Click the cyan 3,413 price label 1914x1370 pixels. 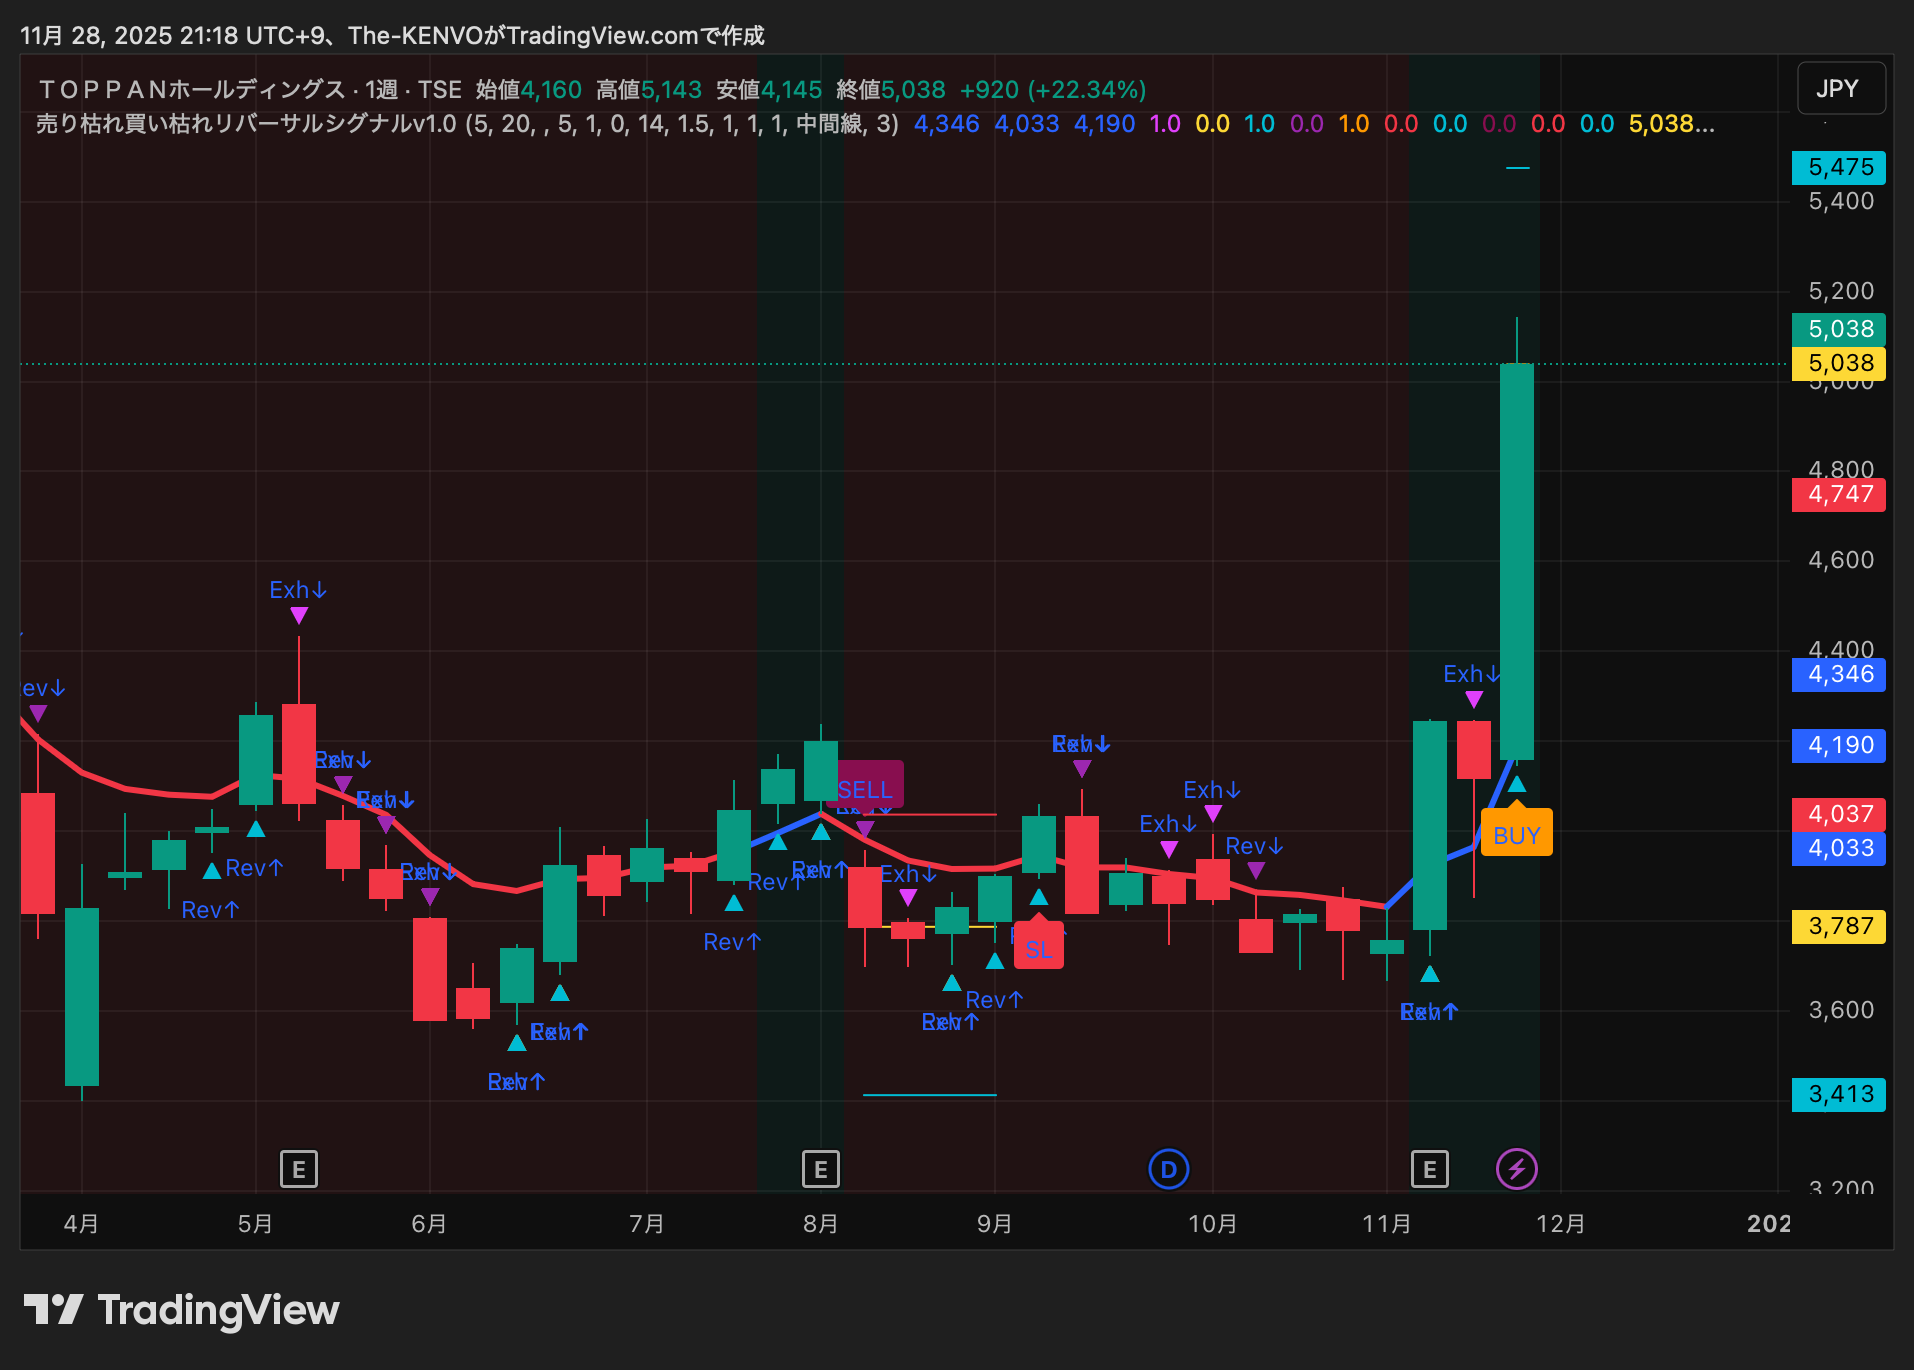point(1839,1094)
